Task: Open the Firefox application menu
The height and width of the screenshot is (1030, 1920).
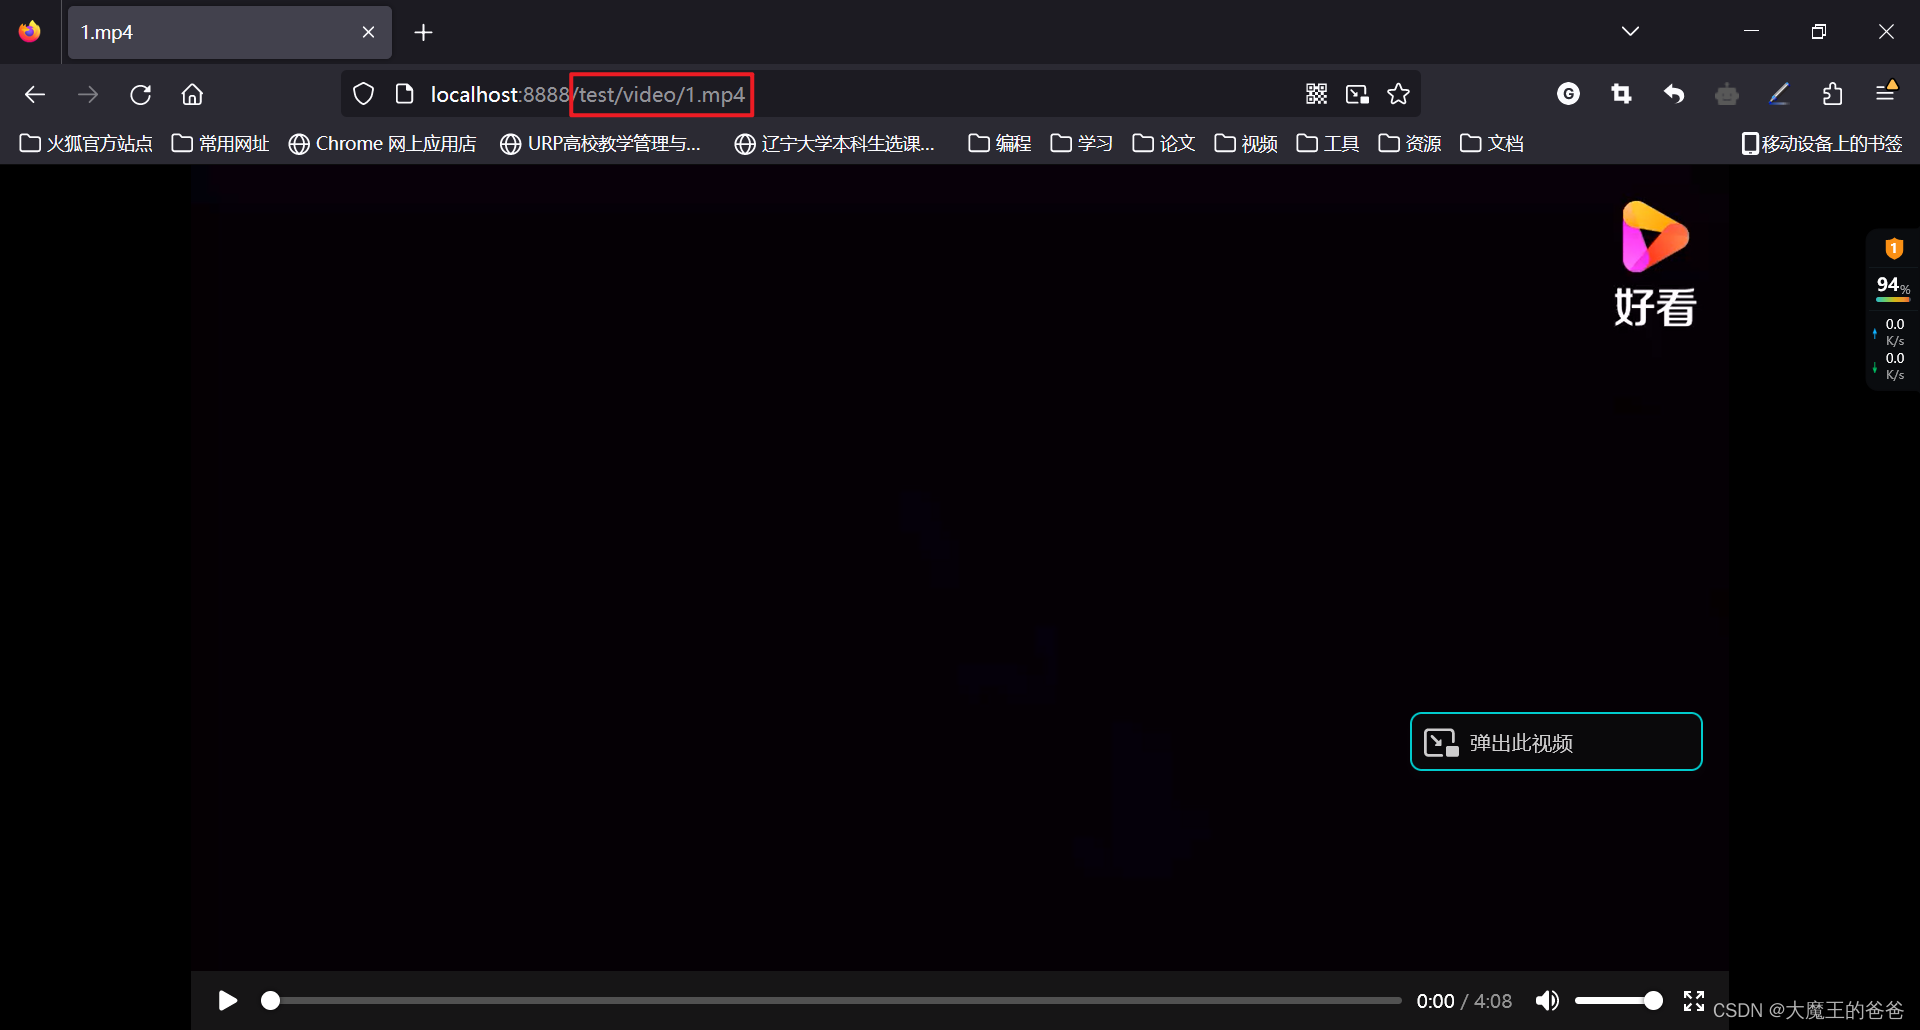Action: [1886, 93]
